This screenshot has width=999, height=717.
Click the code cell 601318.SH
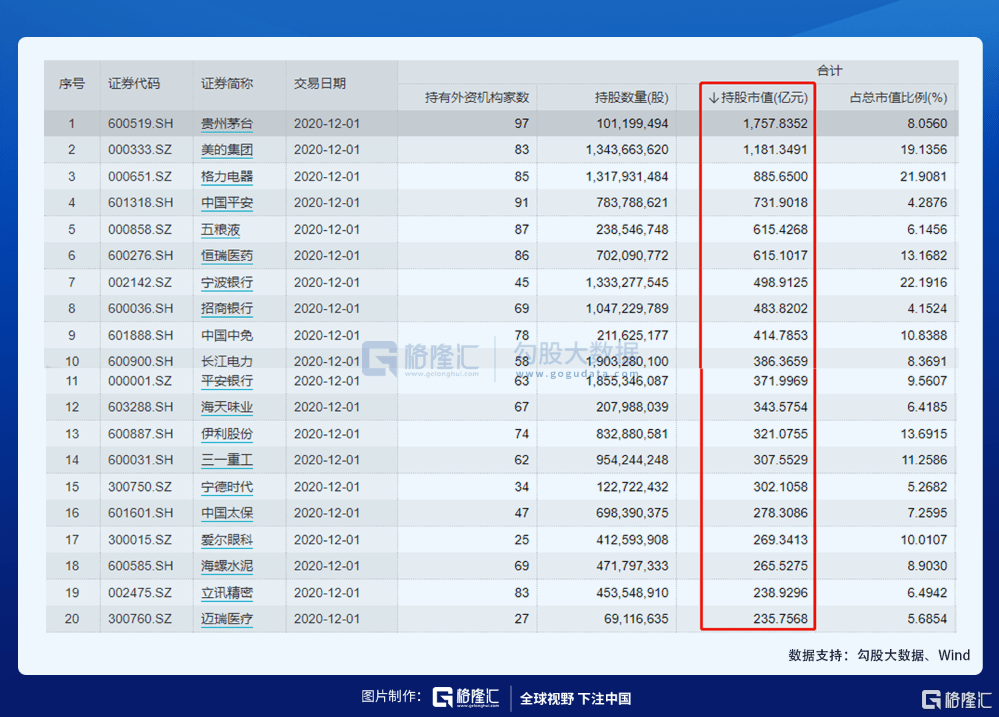pyautogui.click(x=140, y=203)
